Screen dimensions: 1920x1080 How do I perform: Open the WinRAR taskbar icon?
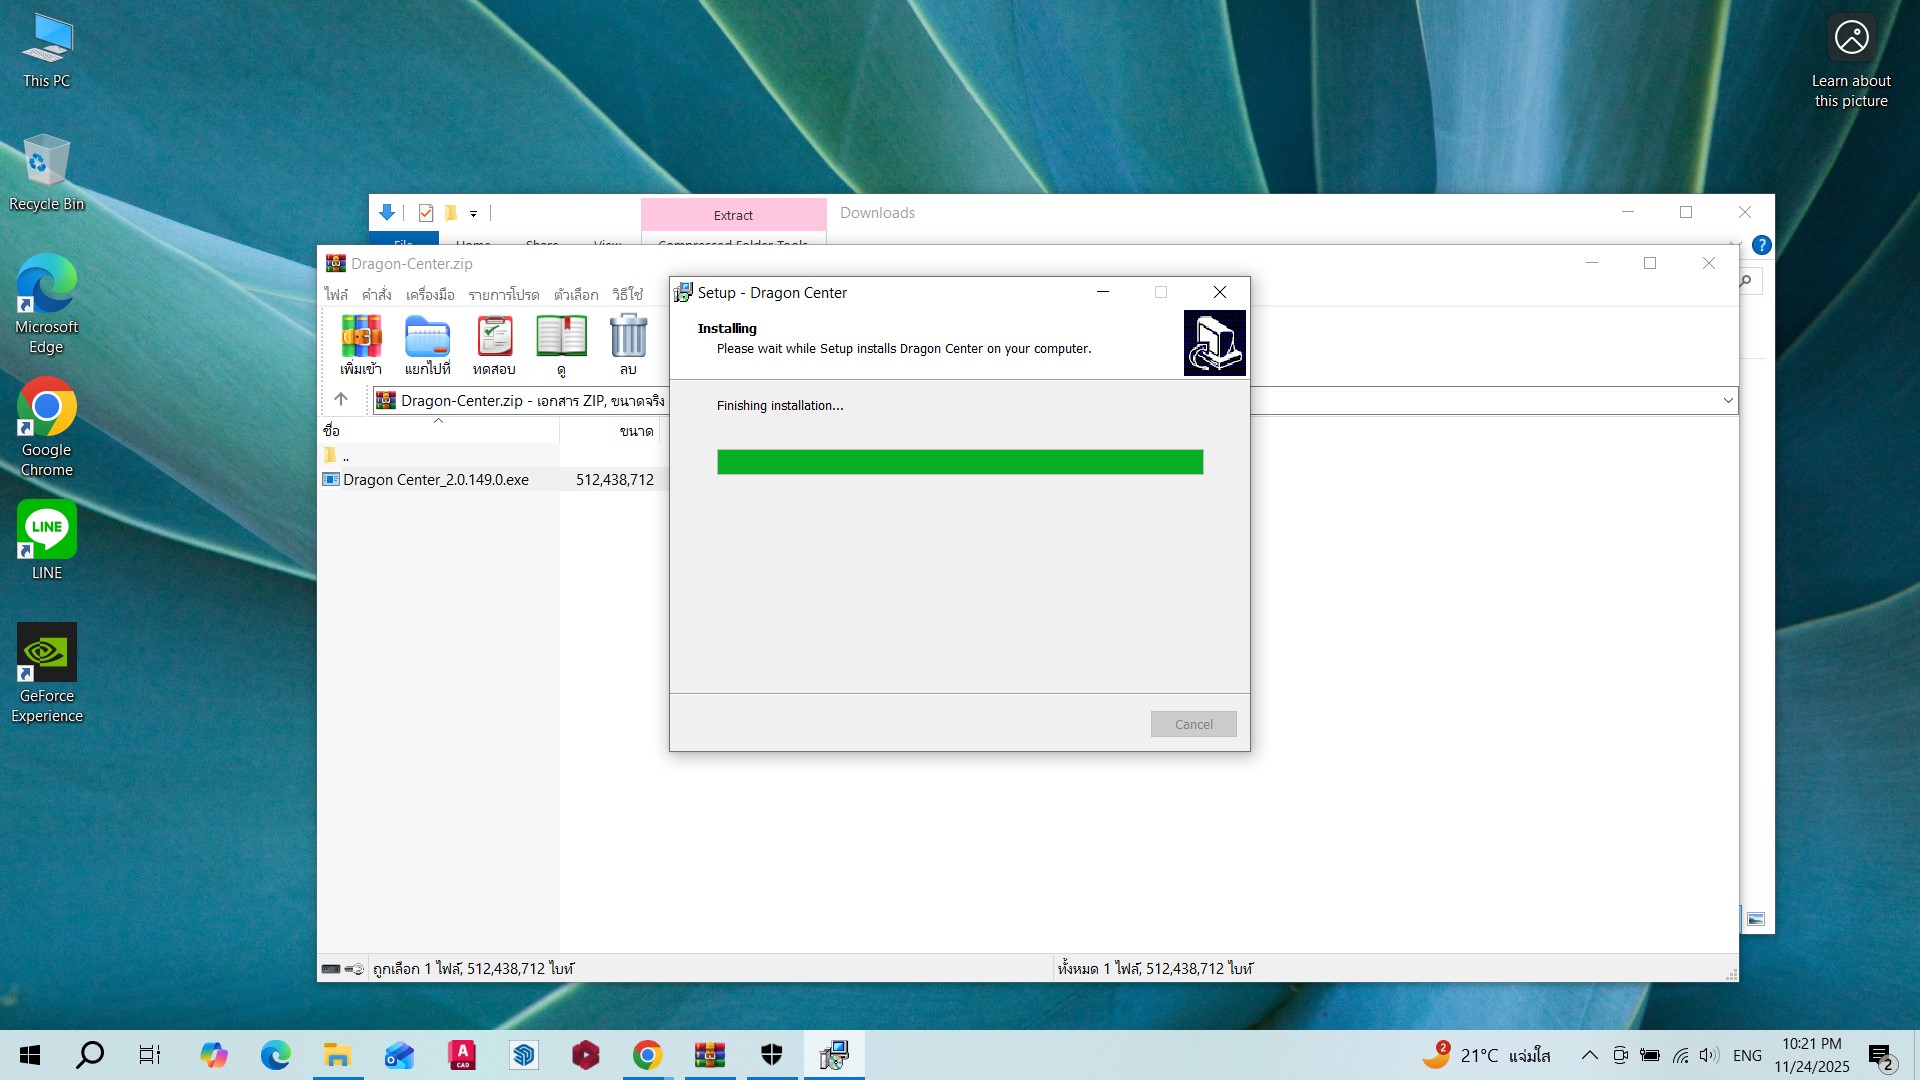point(709,1055)
